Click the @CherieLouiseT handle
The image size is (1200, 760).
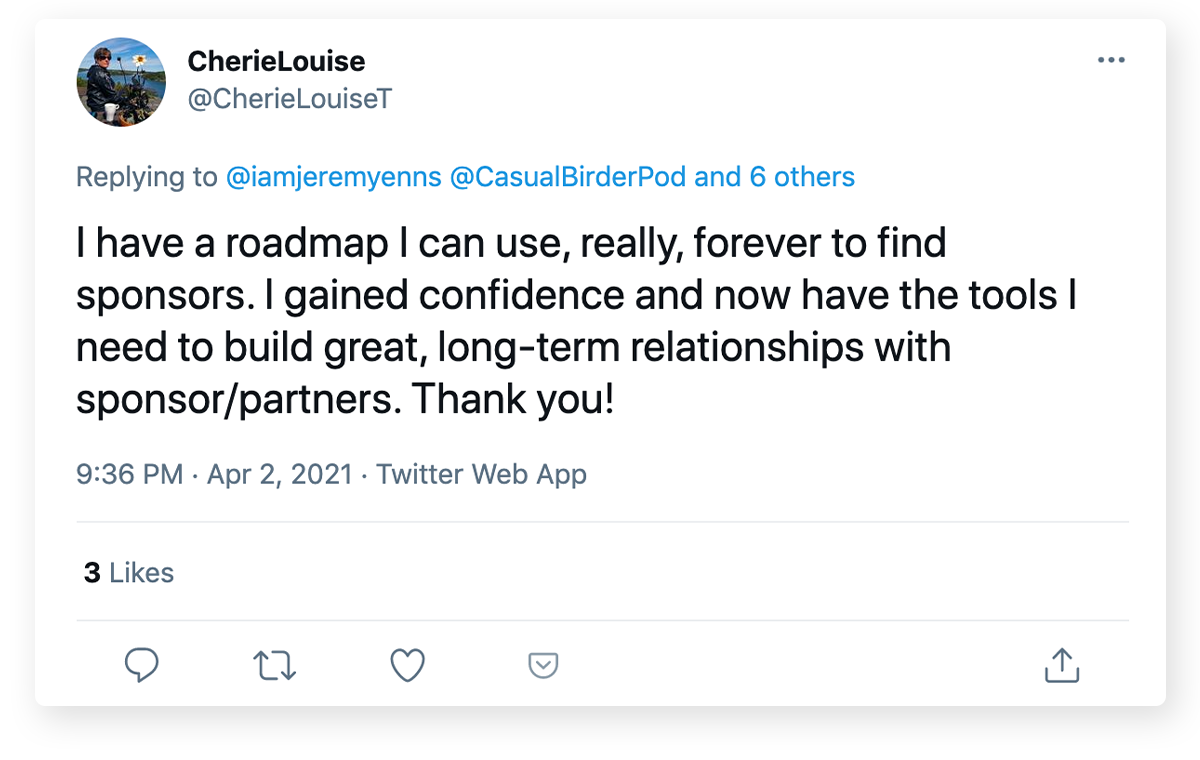point(289,99)
